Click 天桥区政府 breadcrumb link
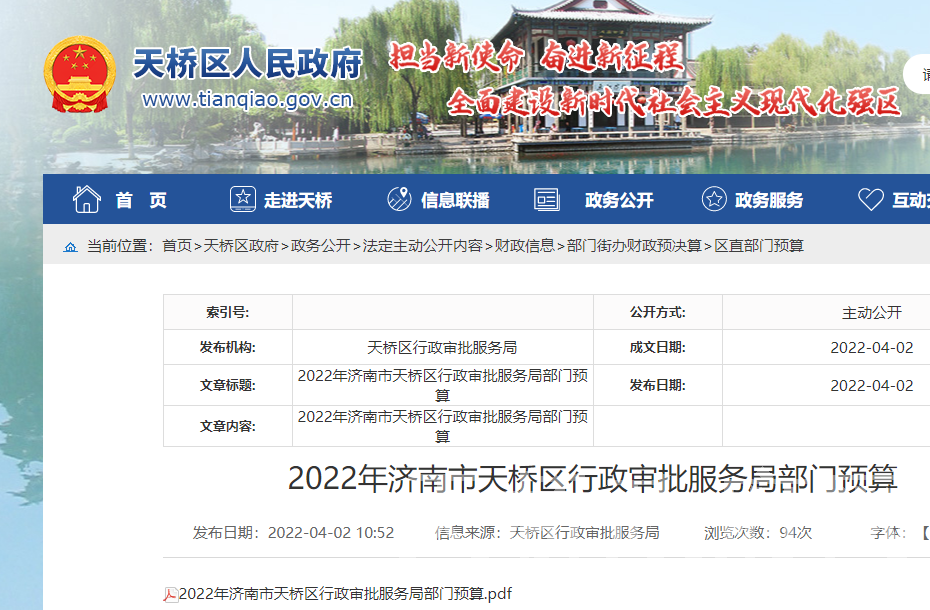 pos(241,246)
